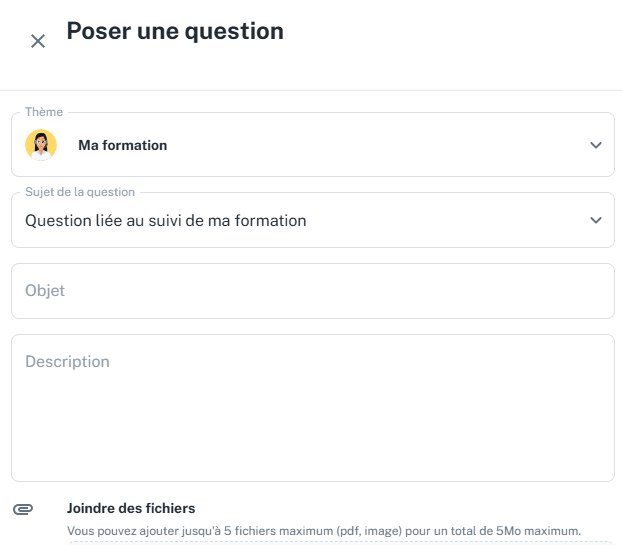Click the Joindre des fichiers label
Image resolution: width=622 pixels, height=545 pixels.
(x=131, y=508)
